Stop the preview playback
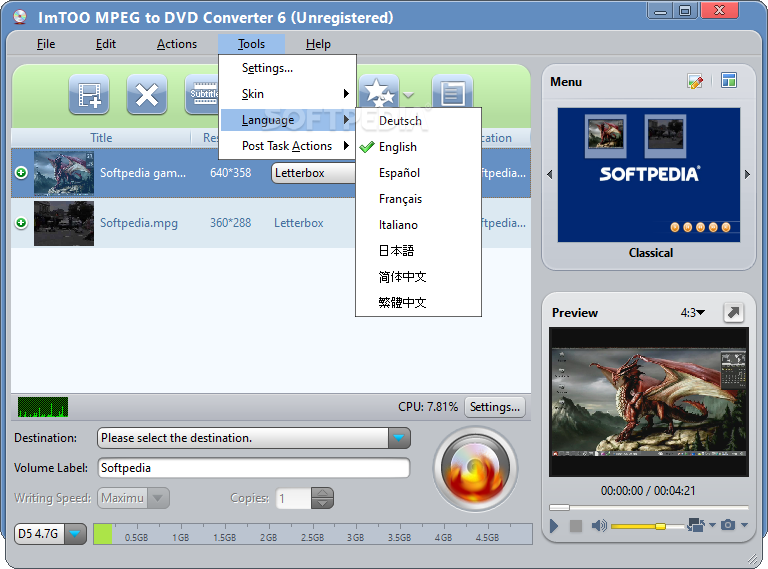 point(576,526)
